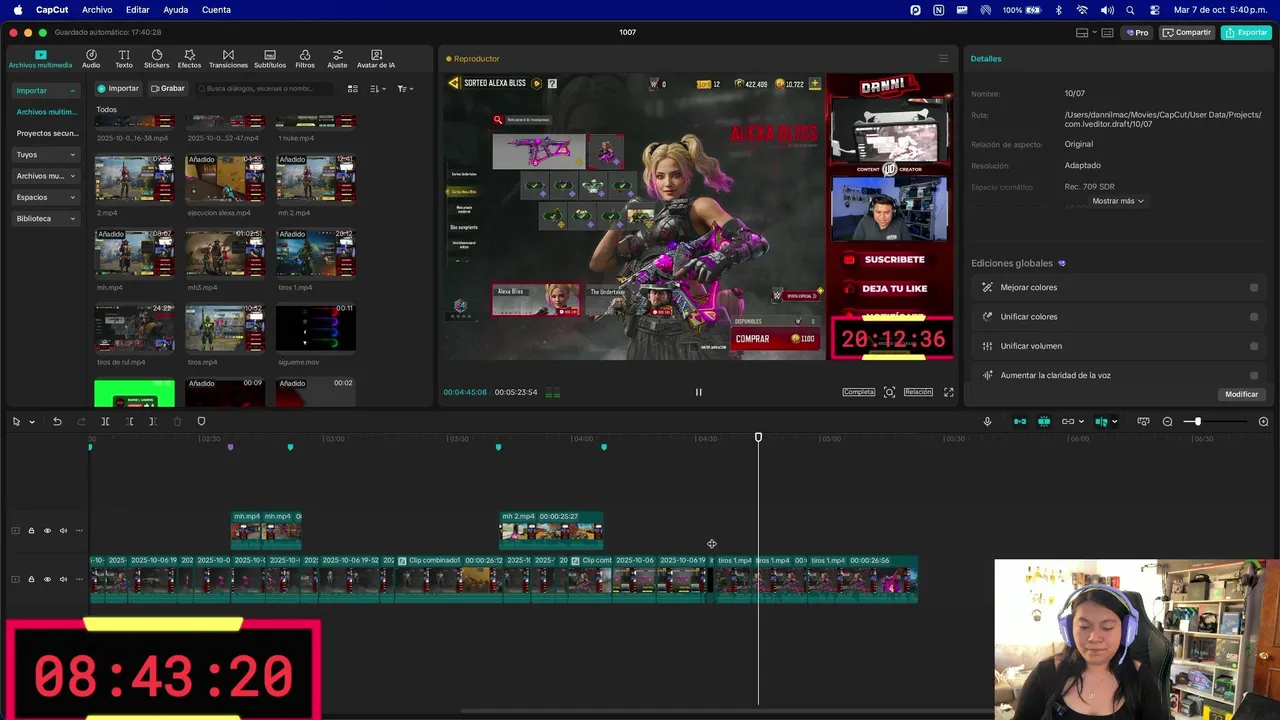Viewport: 1280px width, 720px height.
Task: Toggle main track magnet
Action: (1020, 422)
